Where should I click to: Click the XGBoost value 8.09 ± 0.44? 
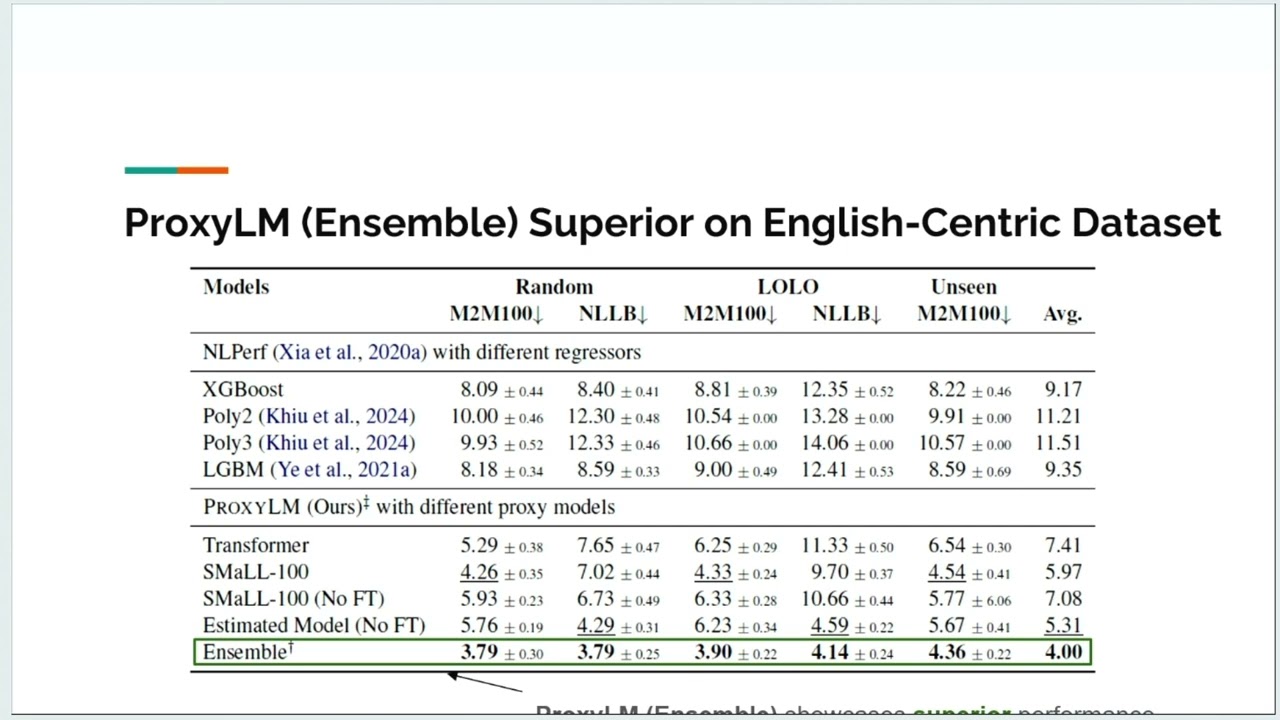point(502,390)
